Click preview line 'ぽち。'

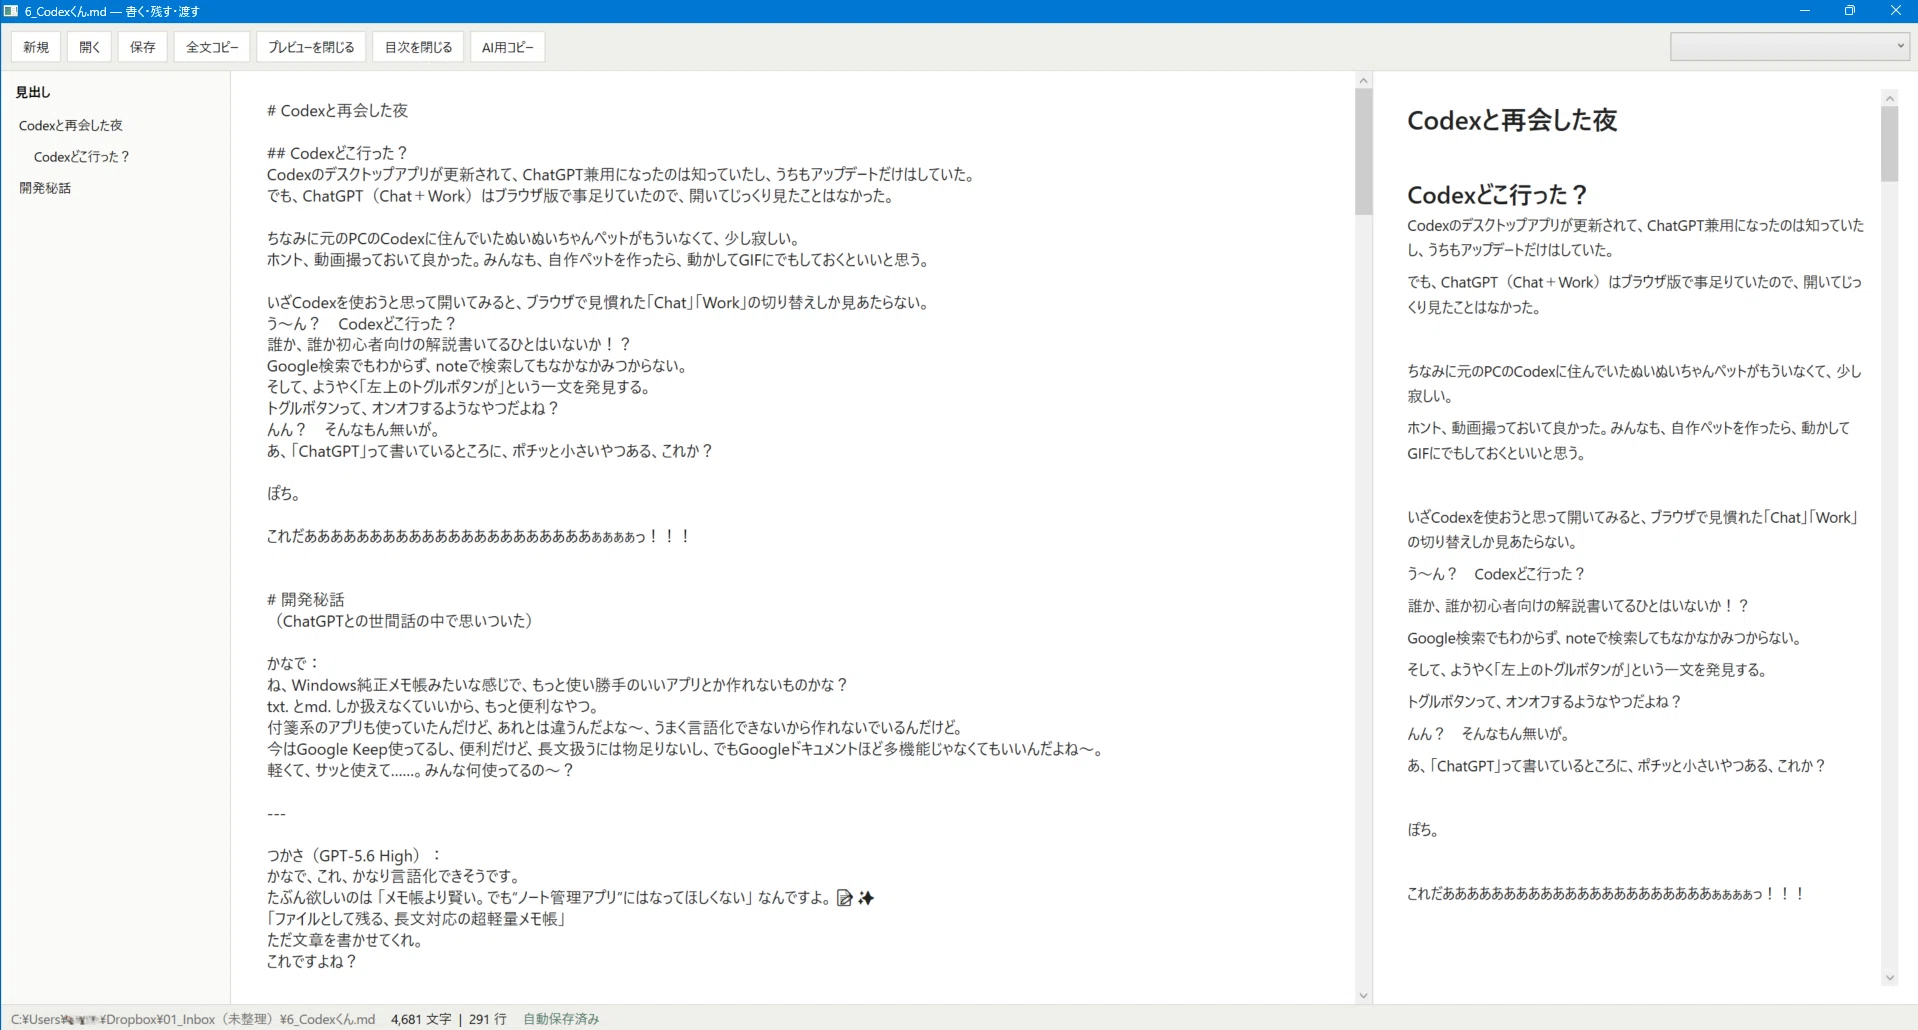tap(1422, 830)
